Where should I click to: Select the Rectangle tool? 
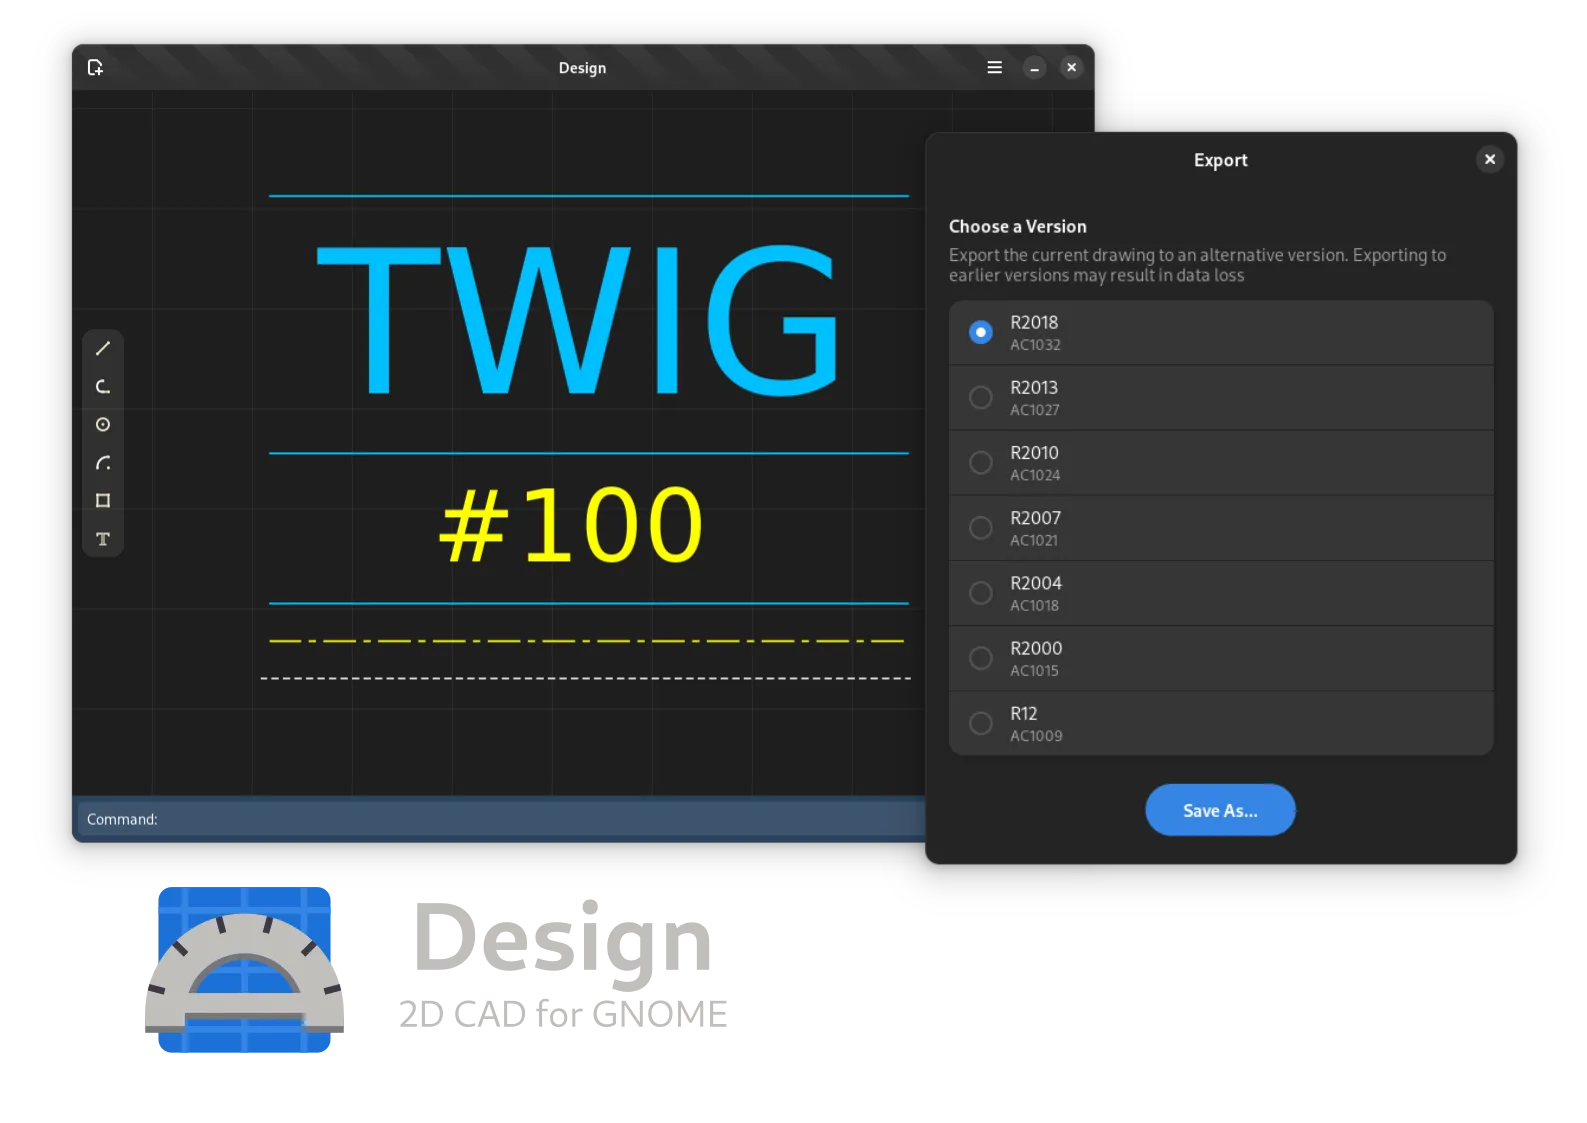point(103,501)
